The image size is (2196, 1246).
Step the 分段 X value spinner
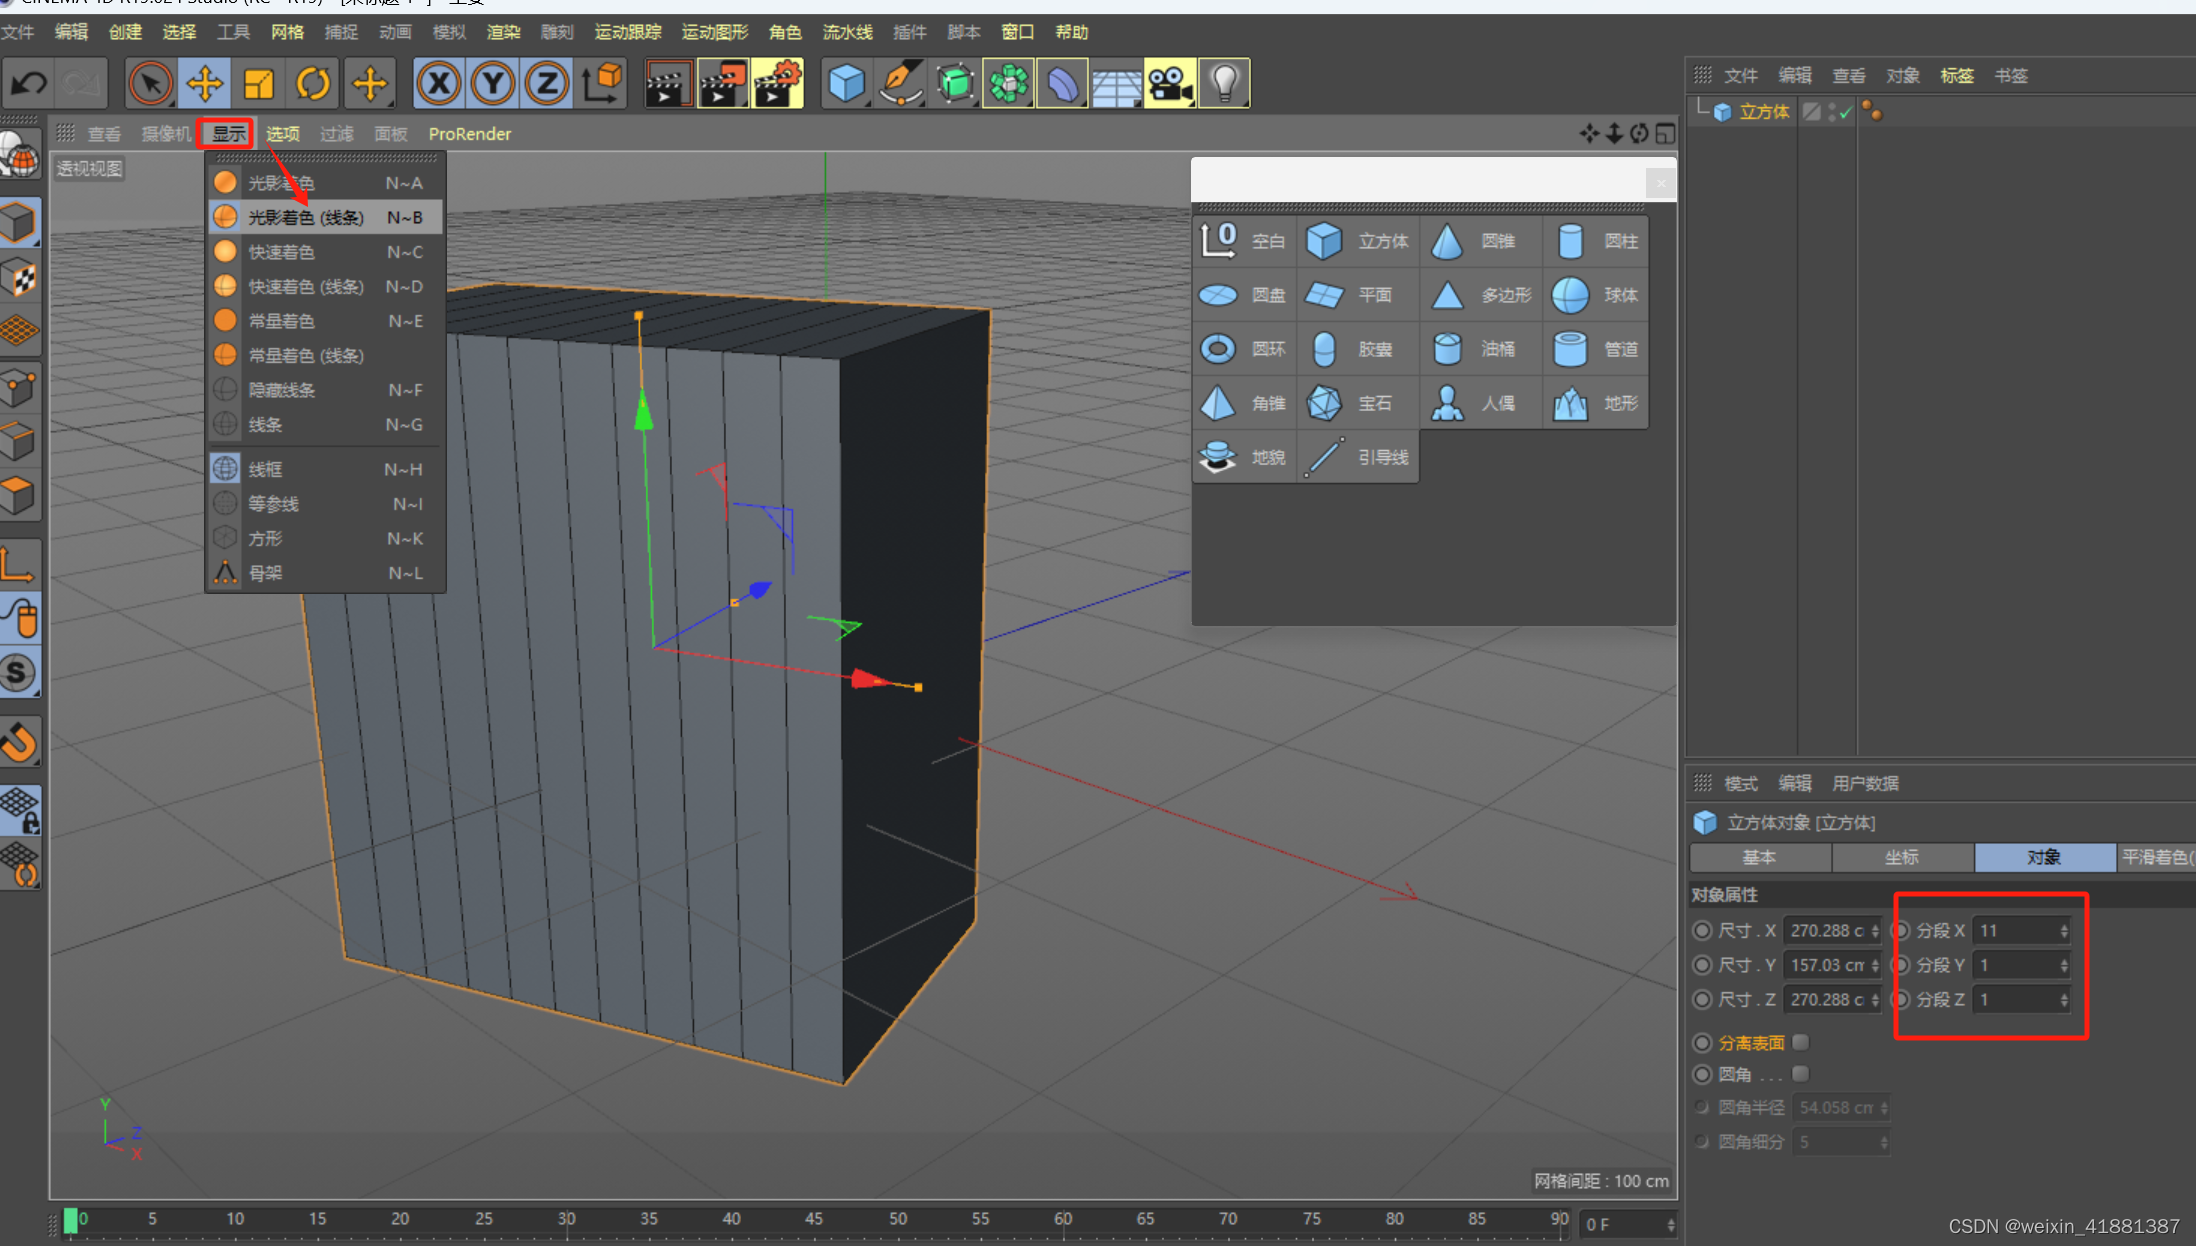pos(2064,930)
